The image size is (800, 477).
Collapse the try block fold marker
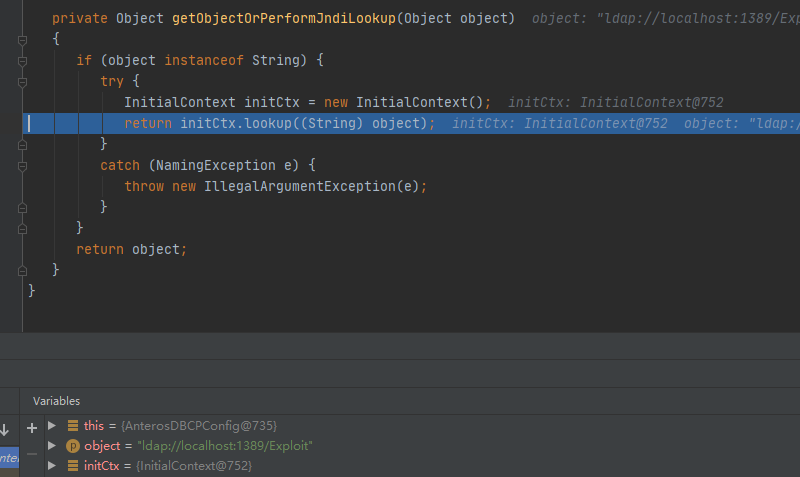[x=22, y=81]
